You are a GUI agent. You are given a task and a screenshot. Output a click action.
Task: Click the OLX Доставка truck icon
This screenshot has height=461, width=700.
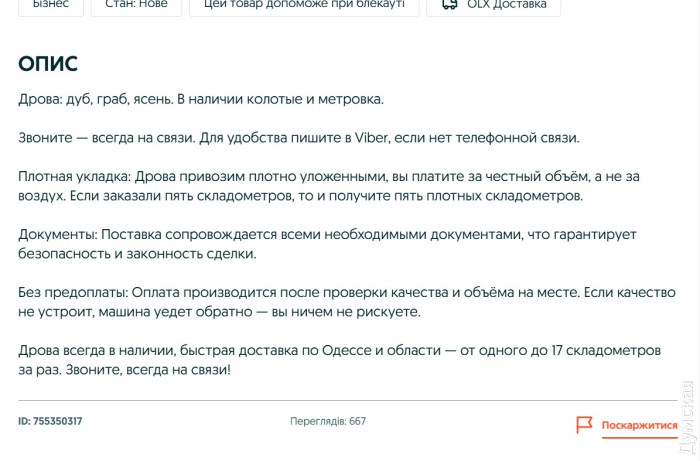click(x=450, y=5)
